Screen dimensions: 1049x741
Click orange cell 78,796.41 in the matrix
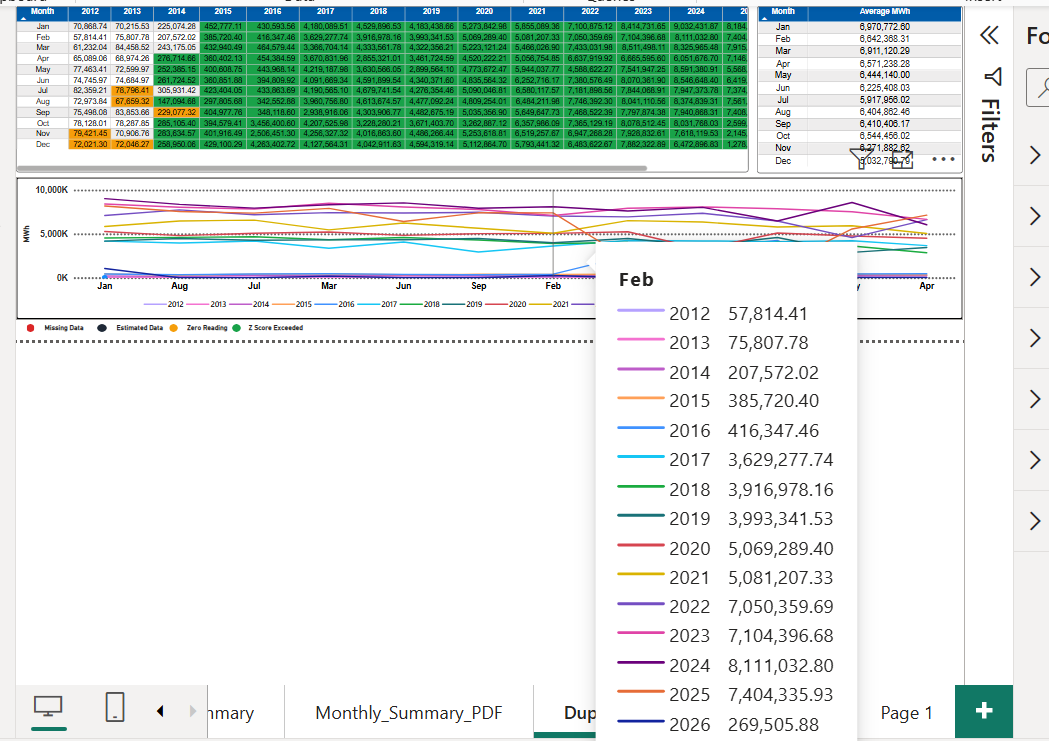click(132, 90)
